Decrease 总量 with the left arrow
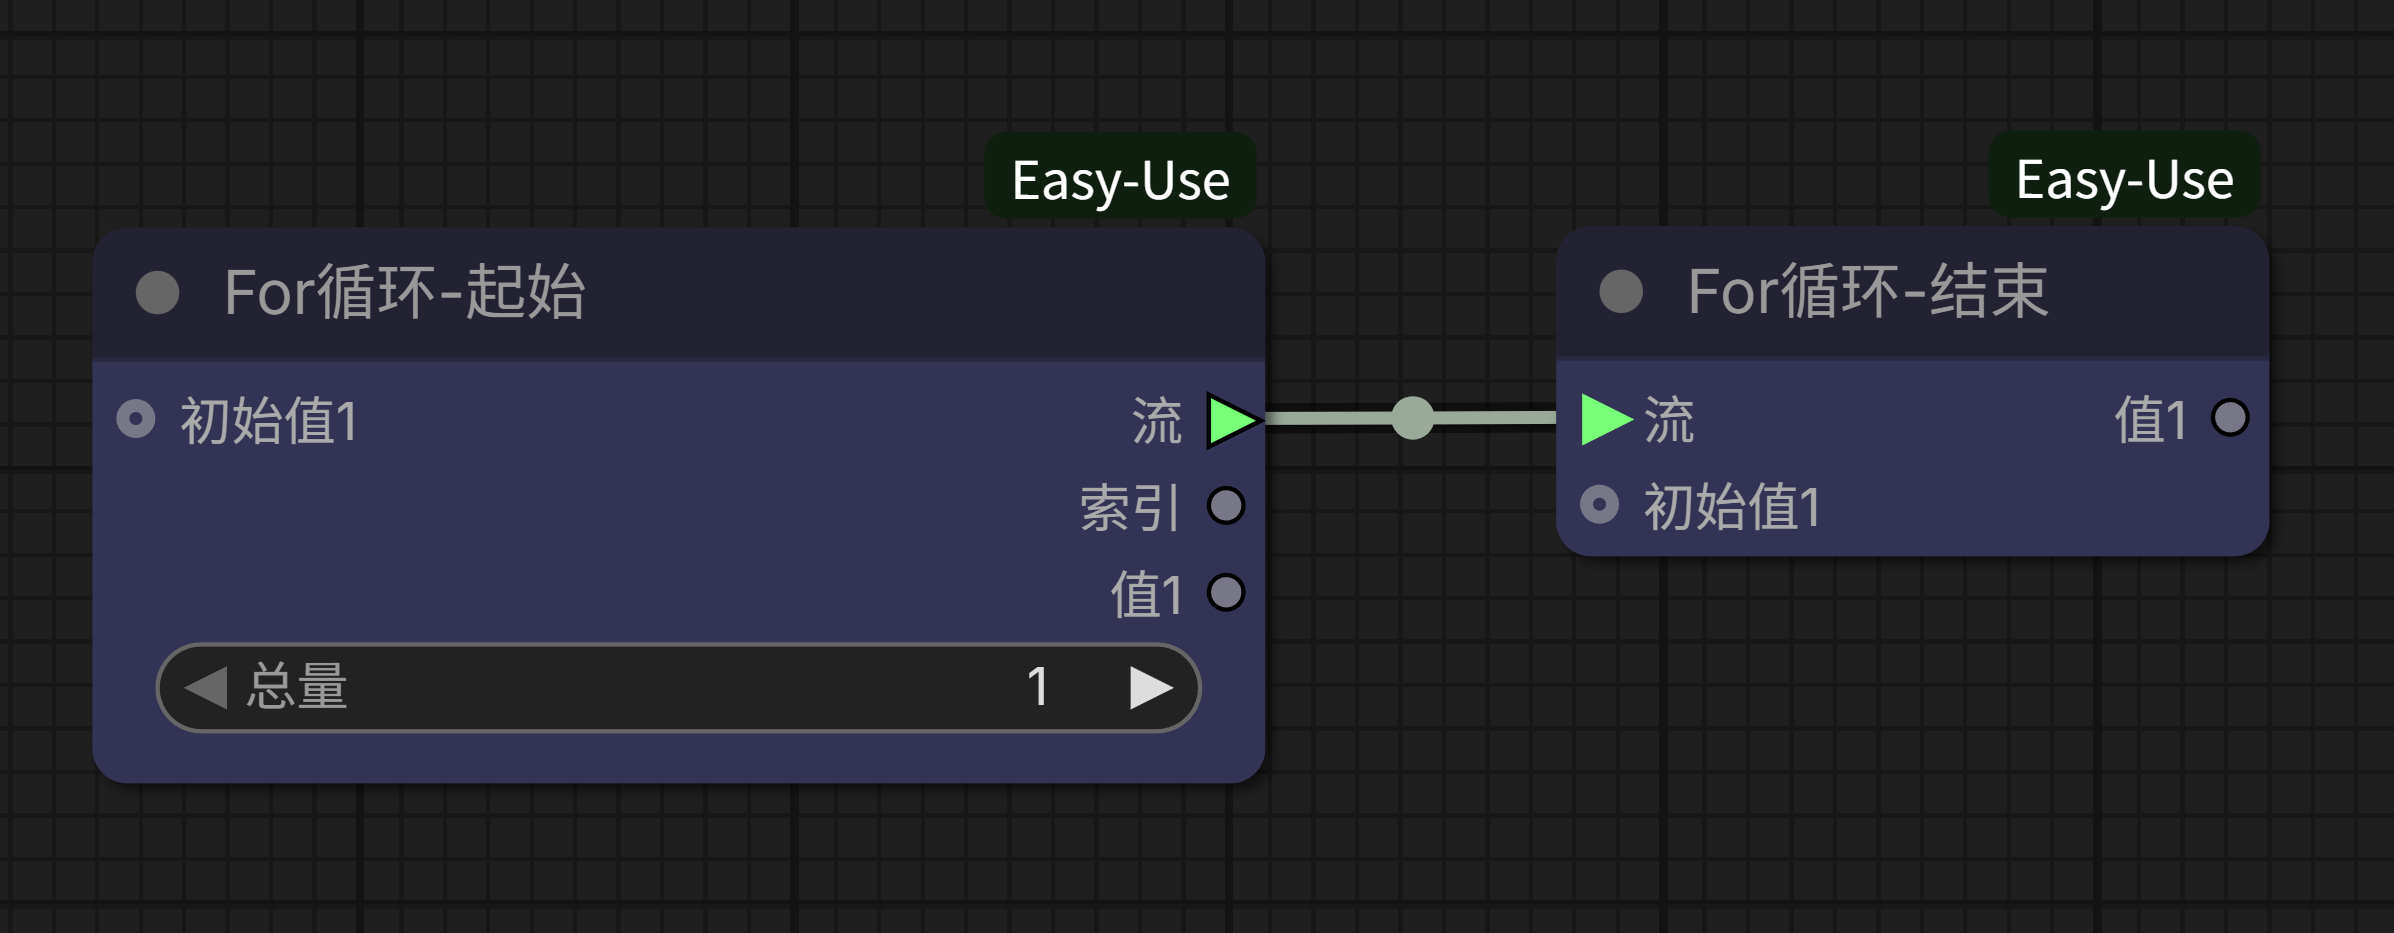 [206, 688]
